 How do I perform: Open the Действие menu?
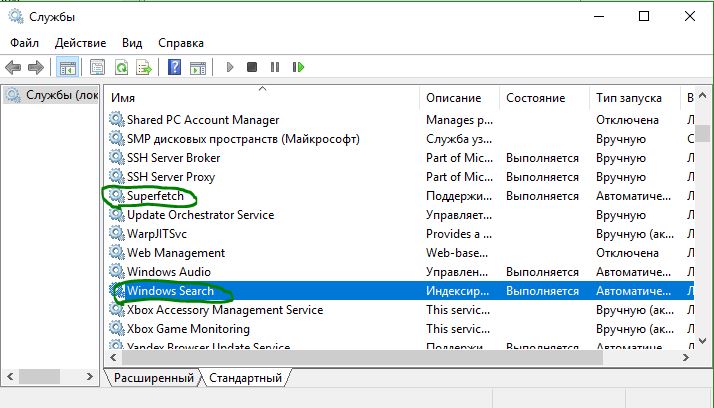click(81, 43)
